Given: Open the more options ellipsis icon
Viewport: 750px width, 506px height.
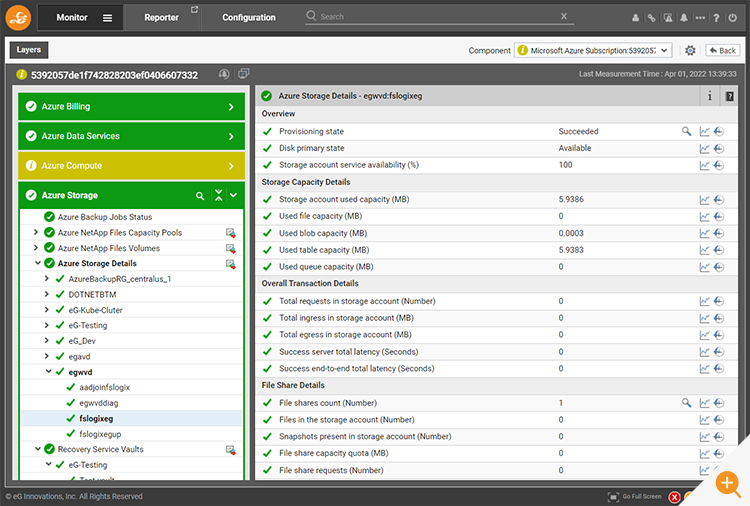Looking at the screenshot, I should [x=700, y=18].
